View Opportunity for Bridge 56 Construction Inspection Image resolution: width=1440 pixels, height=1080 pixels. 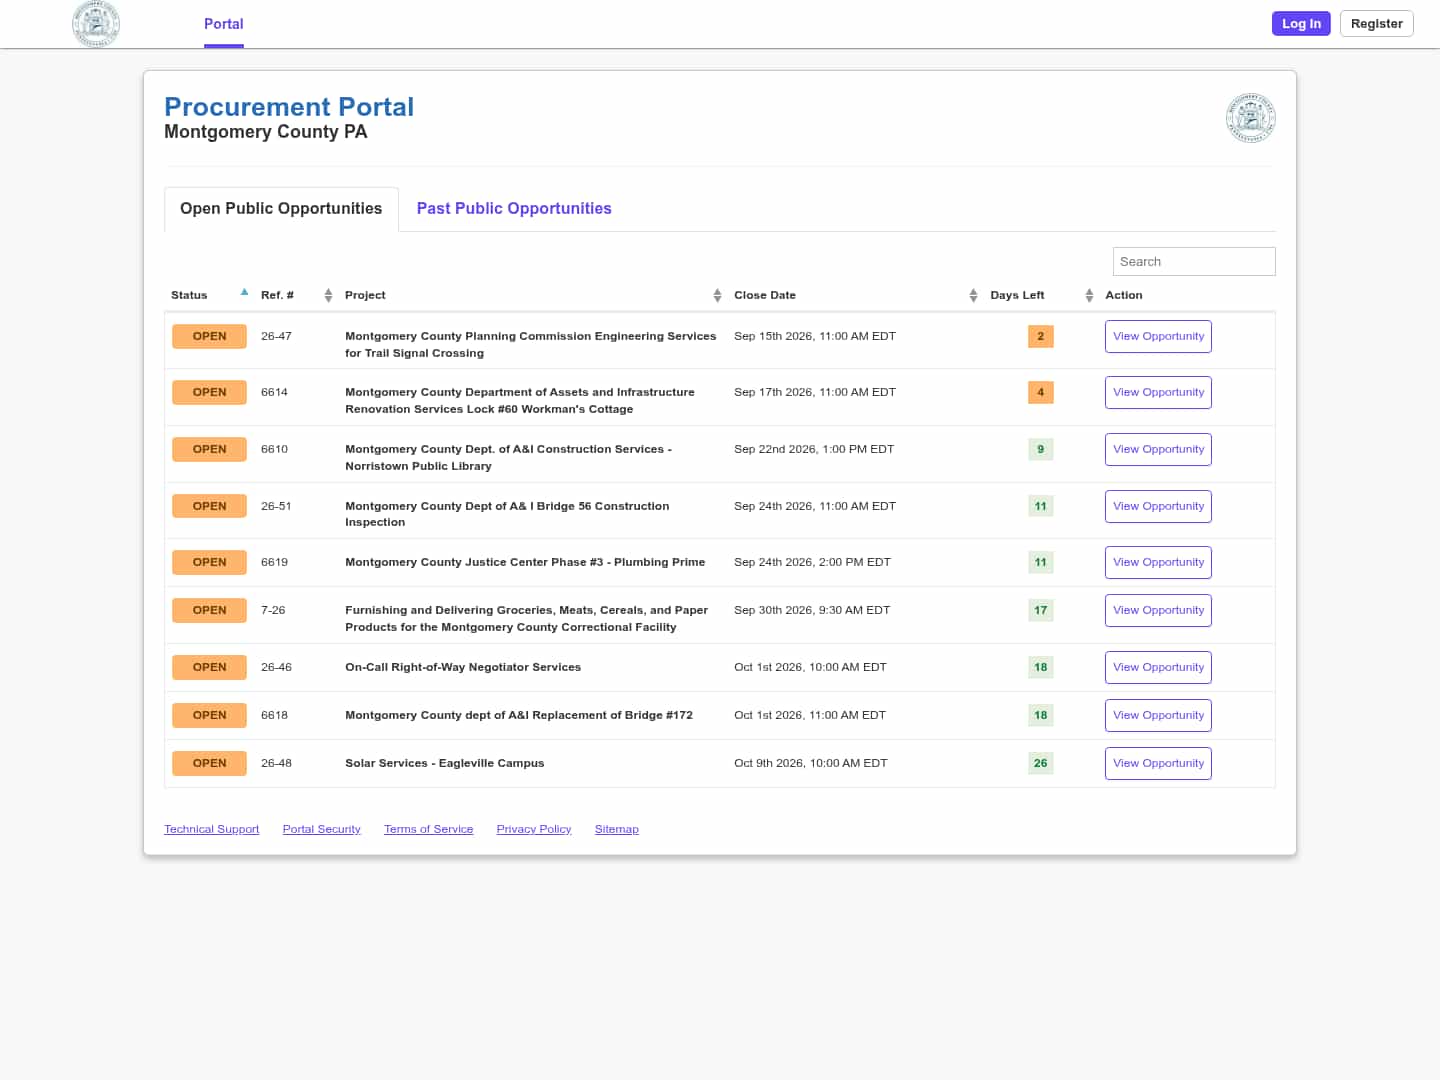[1158, 507]
